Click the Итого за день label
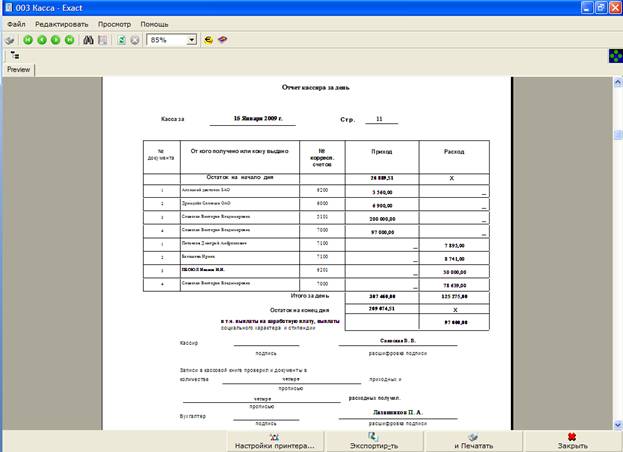 [310, 296]
